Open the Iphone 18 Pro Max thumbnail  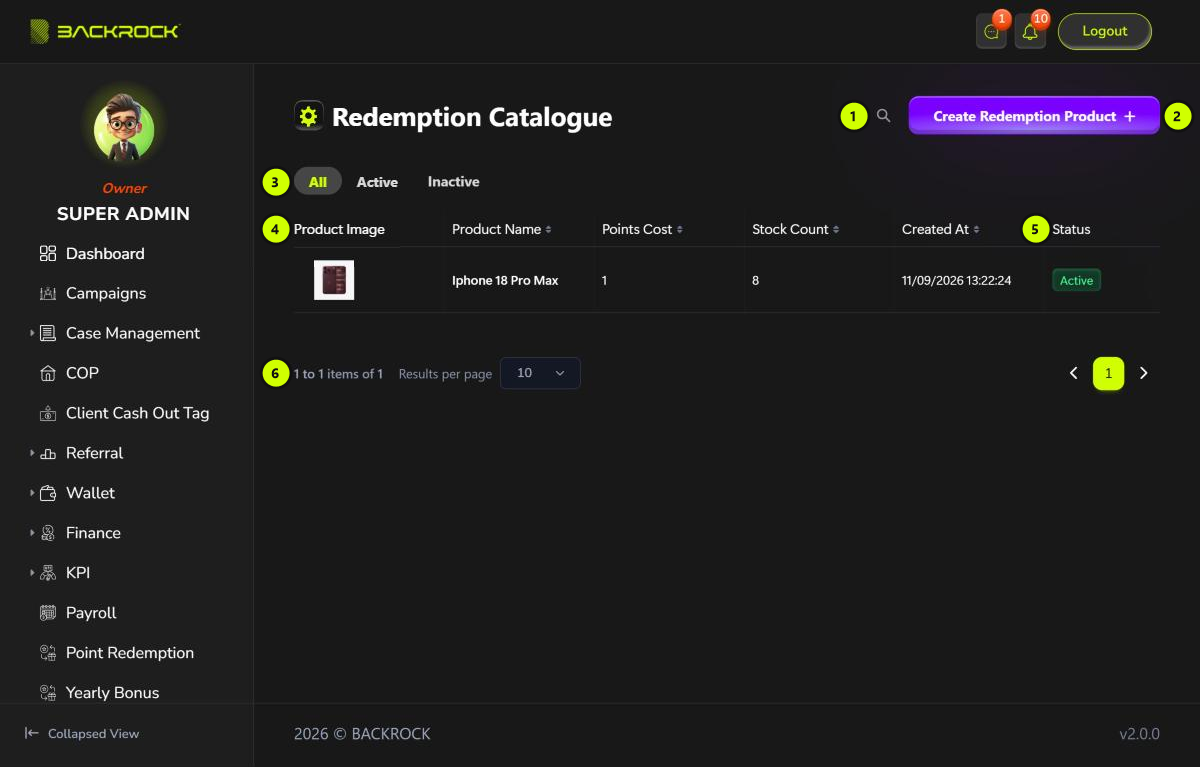coord(334,280)
